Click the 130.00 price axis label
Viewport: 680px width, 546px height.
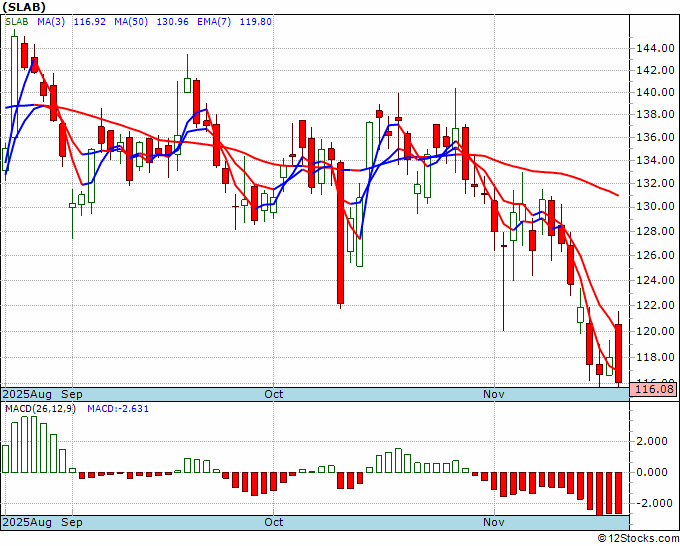coord(655,207)
